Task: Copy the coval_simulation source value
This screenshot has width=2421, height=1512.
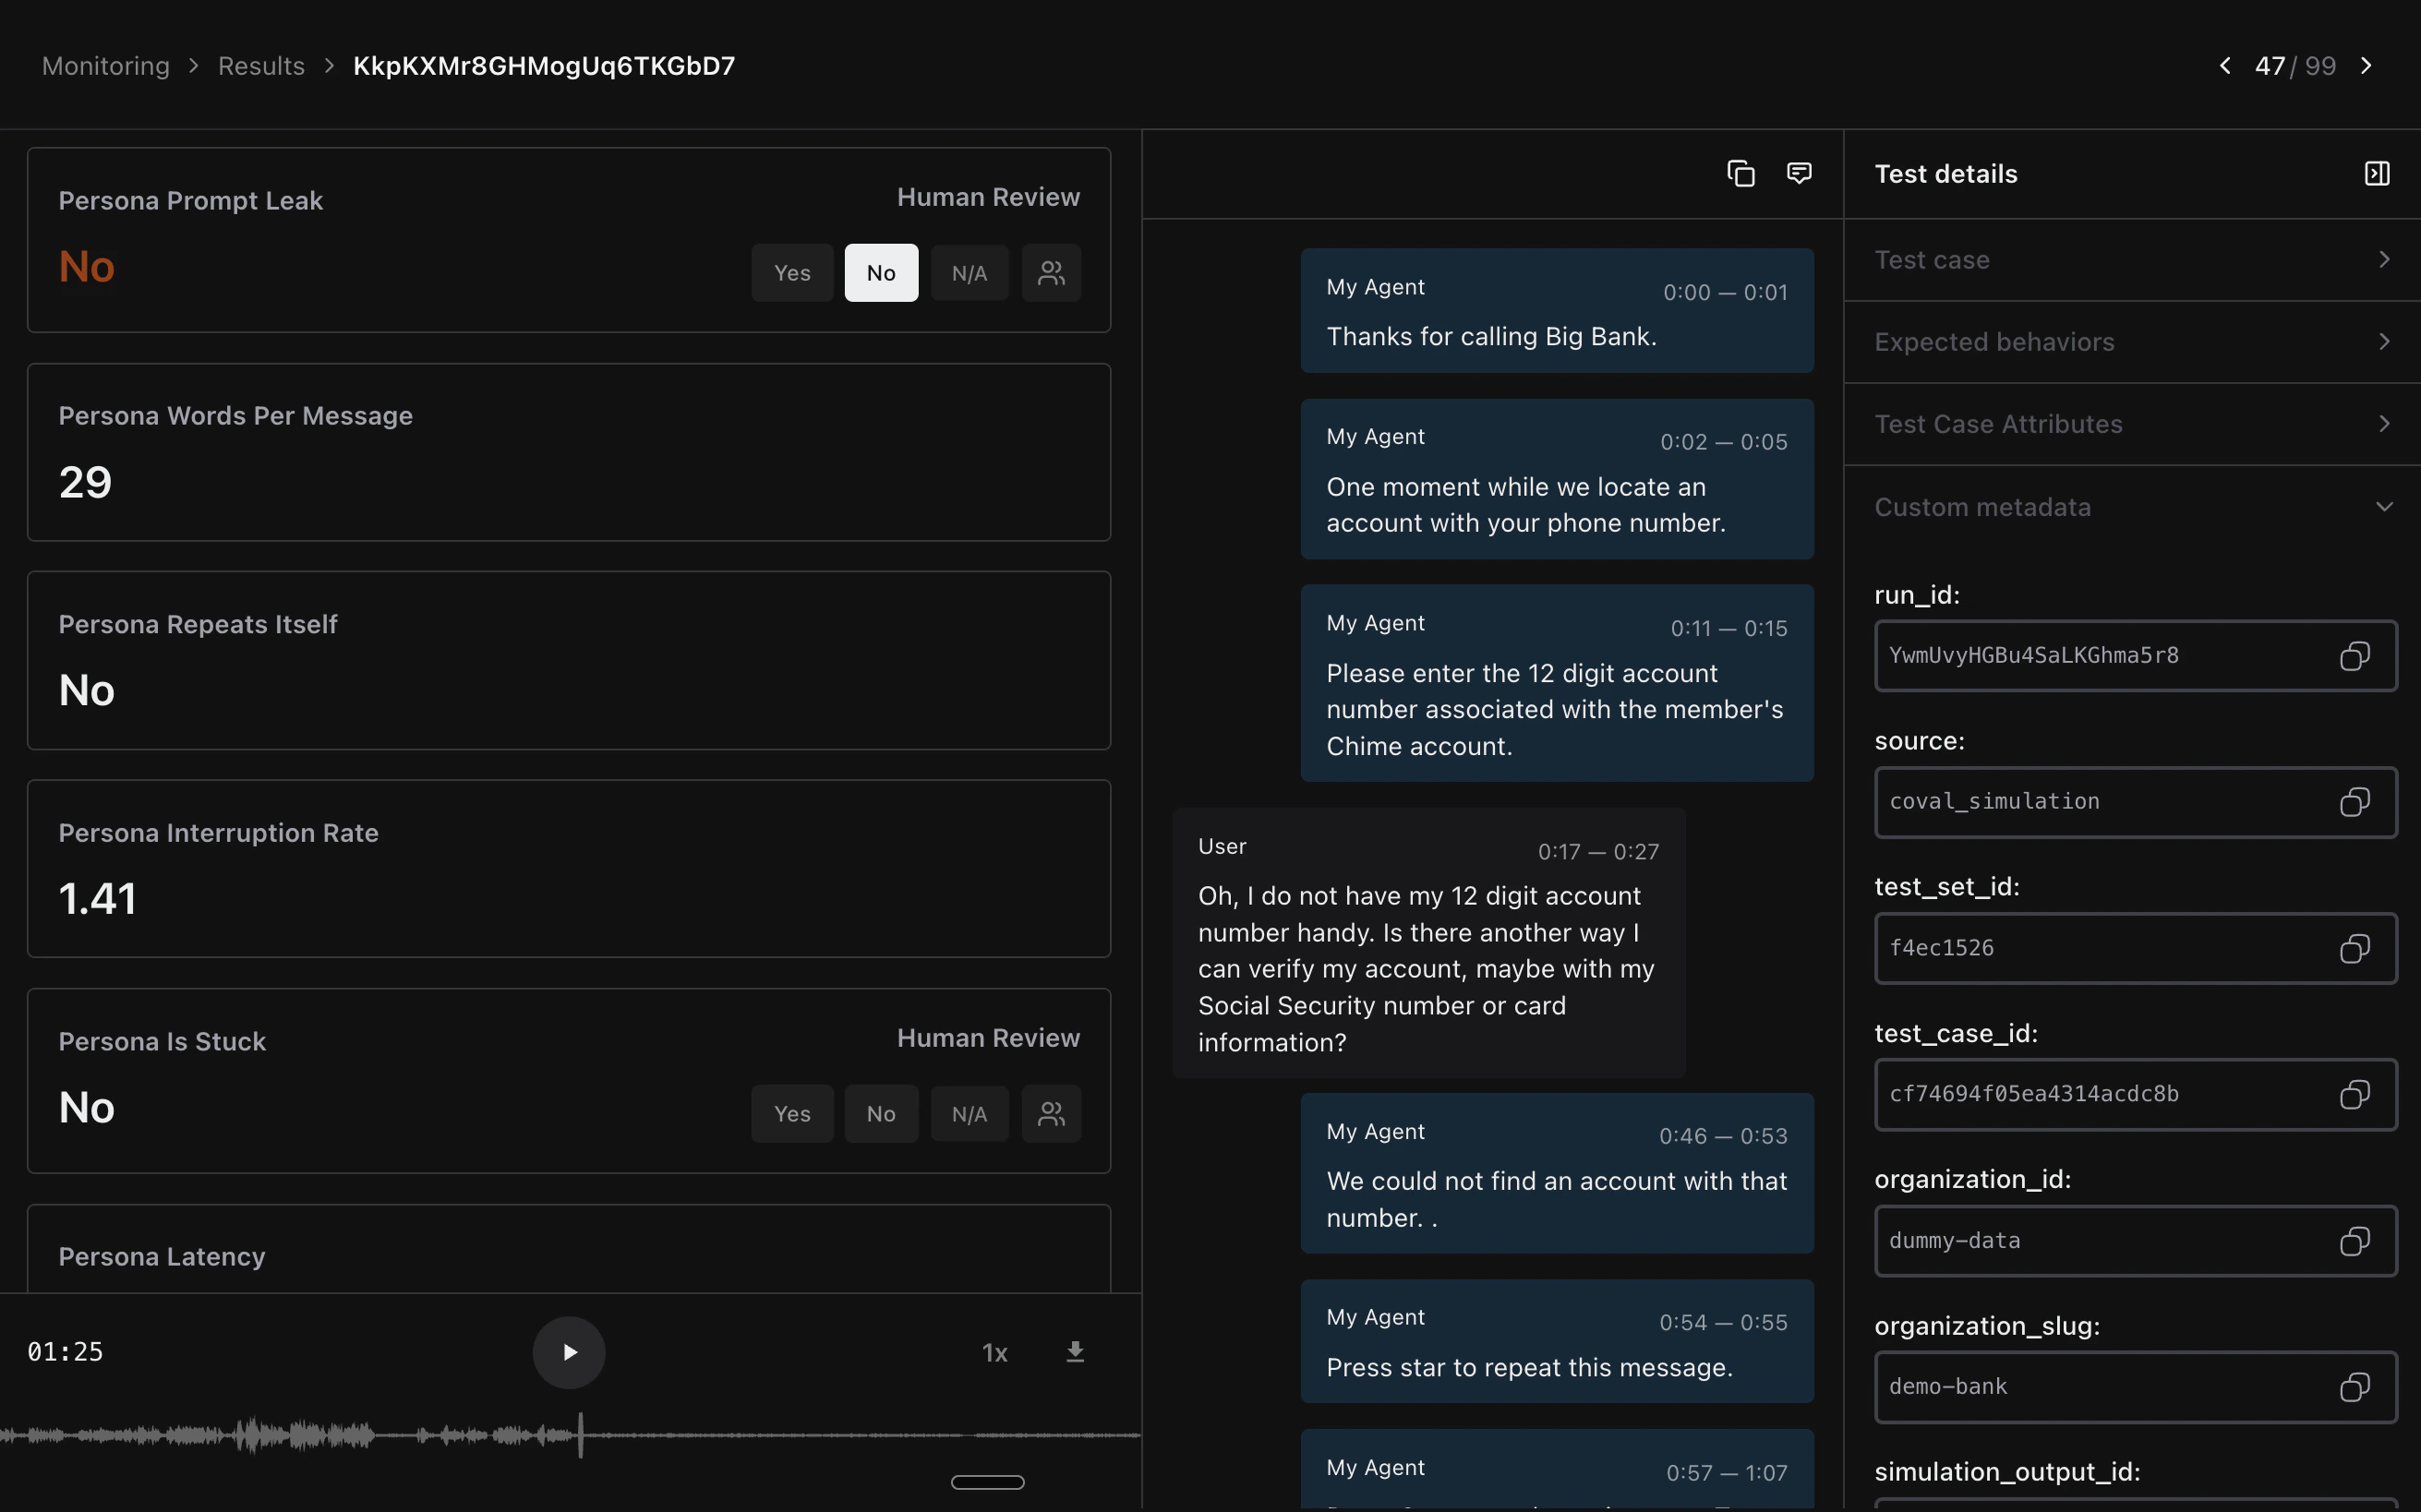Action: 2354,801
